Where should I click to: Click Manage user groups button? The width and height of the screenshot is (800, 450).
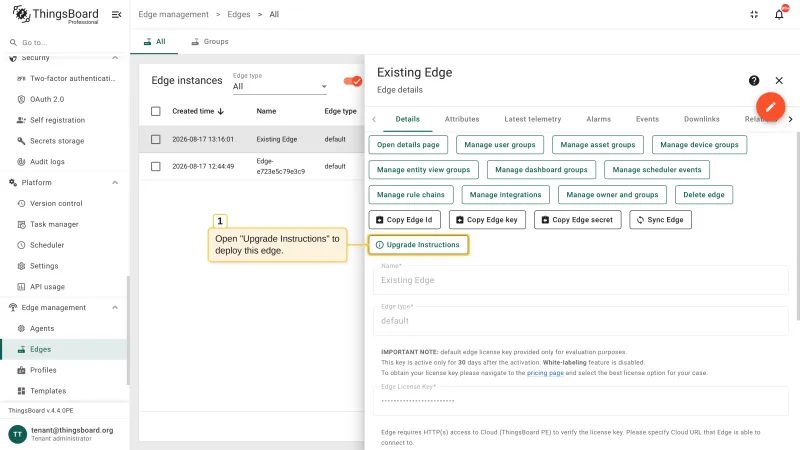click(499, 144)
